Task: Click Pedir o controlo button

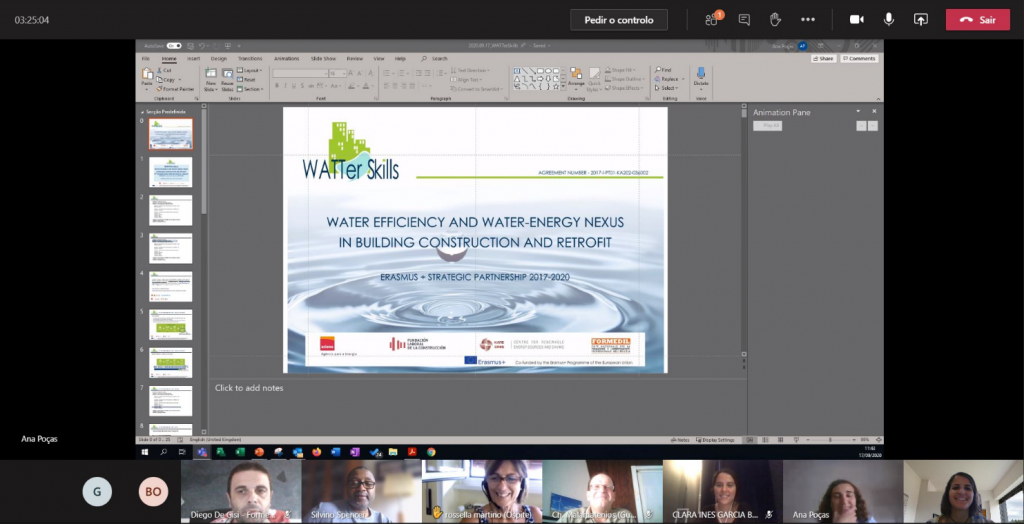Action: pyautogui.click(x=618, y=20)
